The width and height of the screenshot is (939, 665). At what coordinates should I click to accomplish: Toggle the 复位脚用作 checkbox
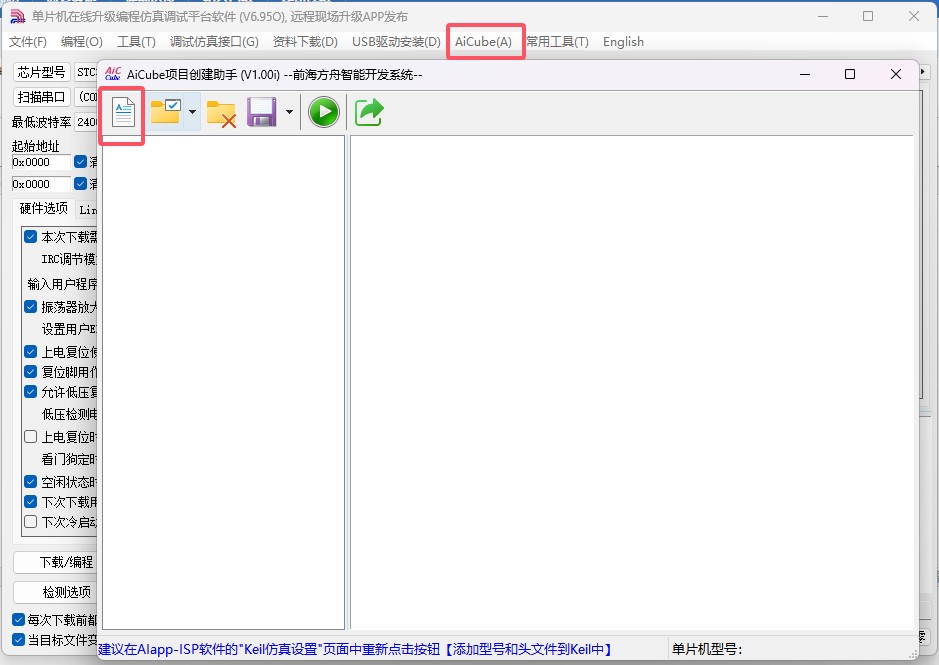(x=31, y=371)
